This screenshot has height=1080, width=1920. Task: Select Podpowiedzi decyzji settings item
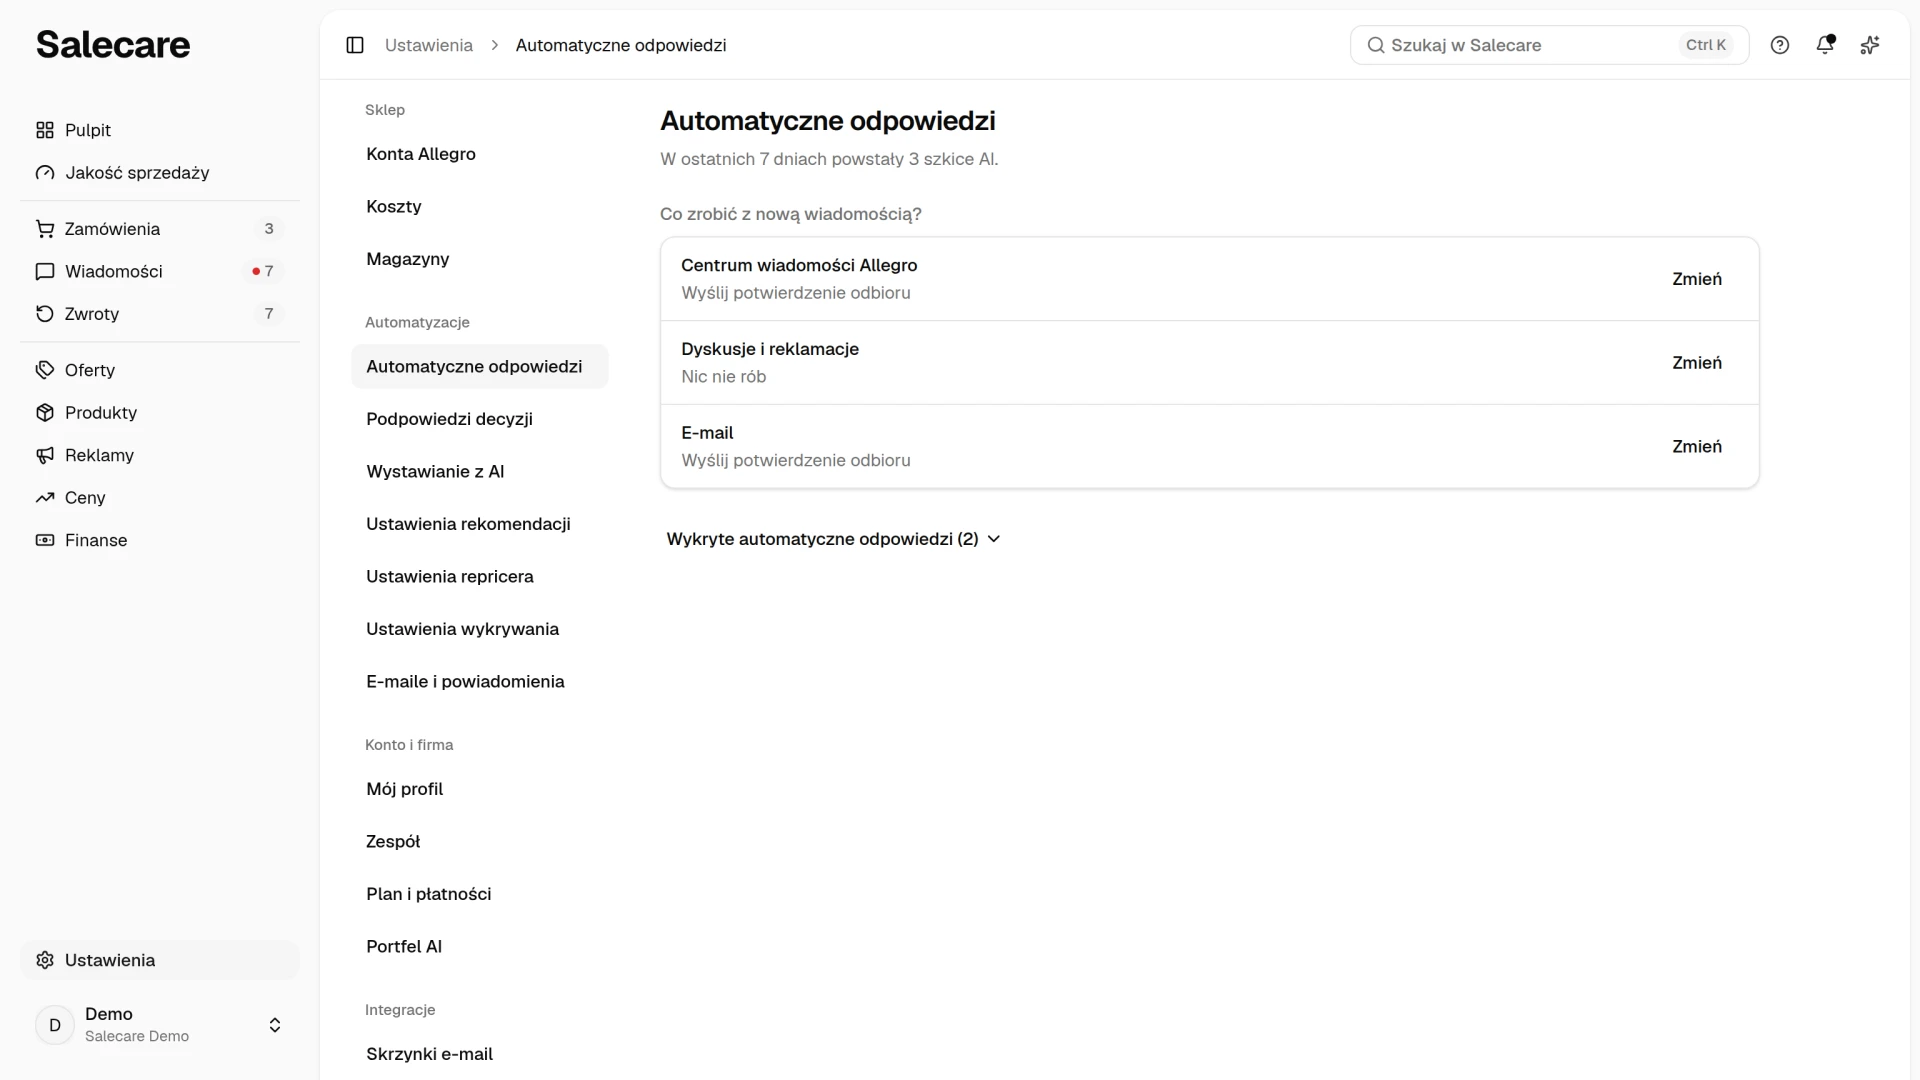[x=480, y=419]
